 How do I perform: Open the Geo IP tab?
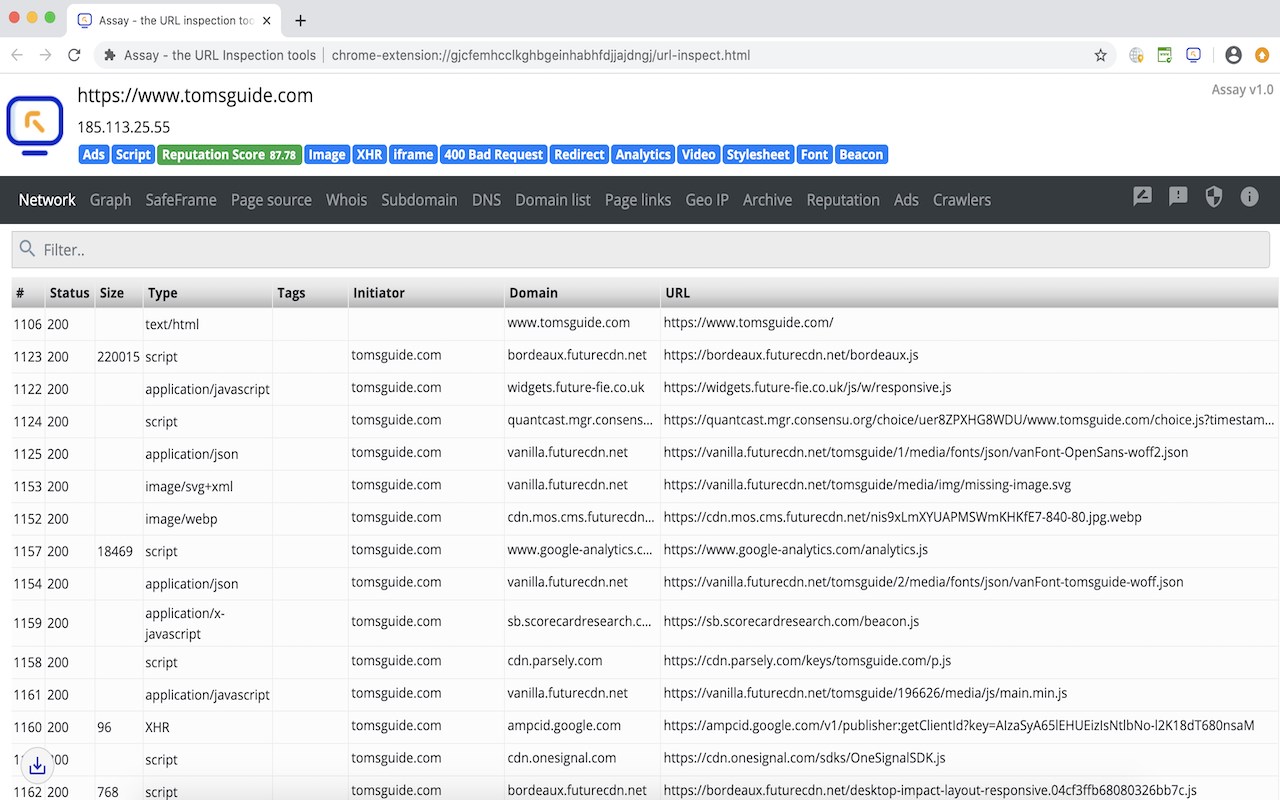click(706, 200)
